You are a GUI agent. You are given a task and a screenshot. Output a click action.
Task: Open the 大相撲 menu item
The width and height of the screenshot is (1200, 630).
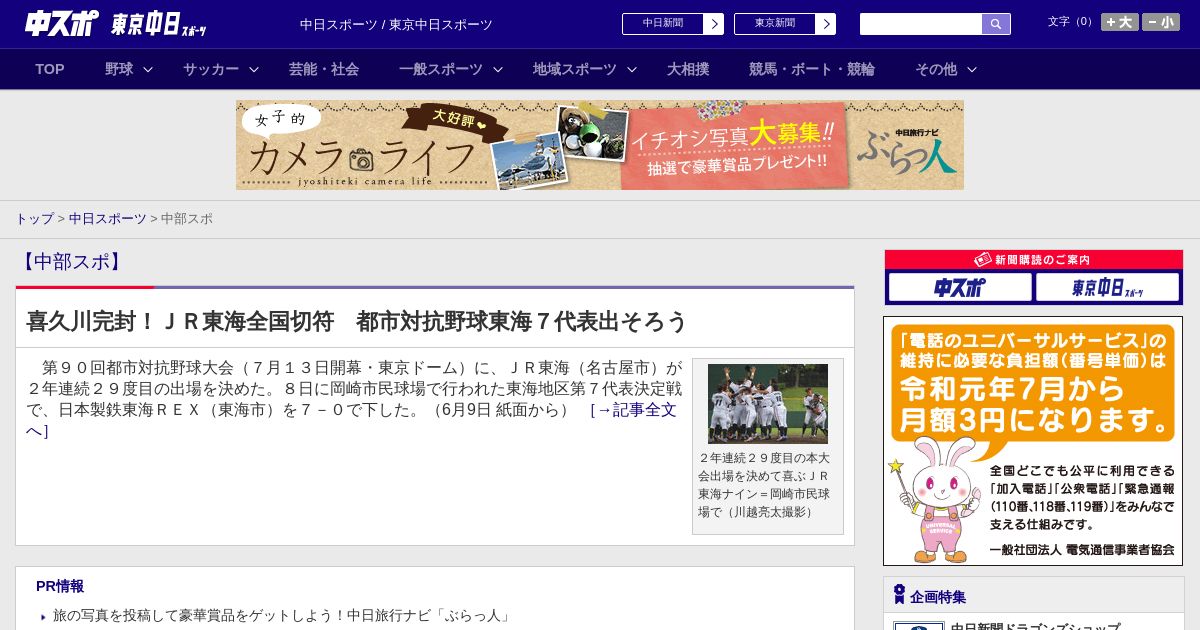click(688, 69)
